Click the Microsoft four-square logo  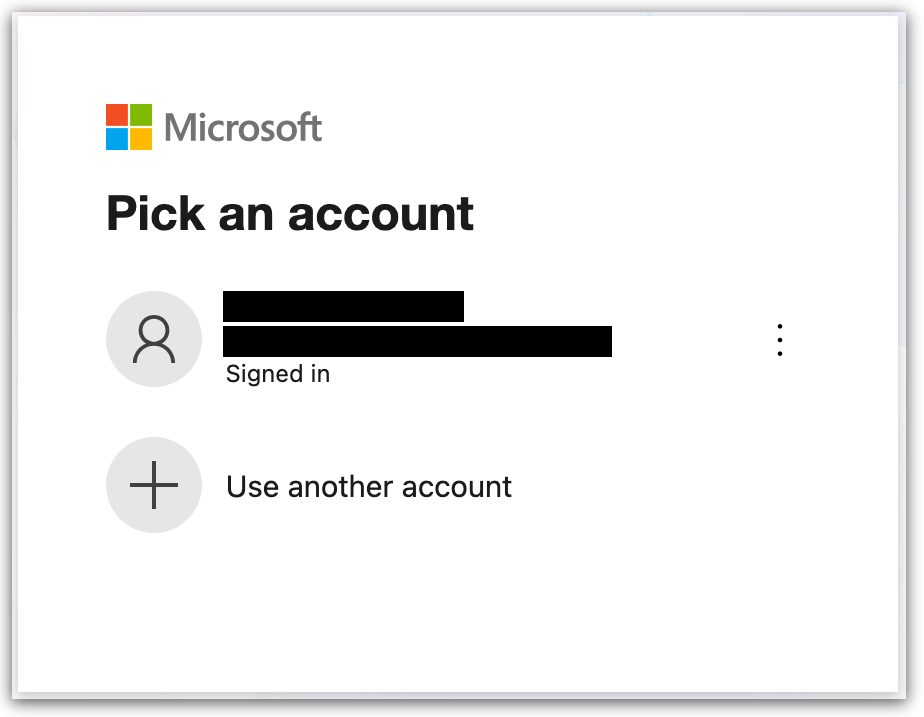[129, 127]
